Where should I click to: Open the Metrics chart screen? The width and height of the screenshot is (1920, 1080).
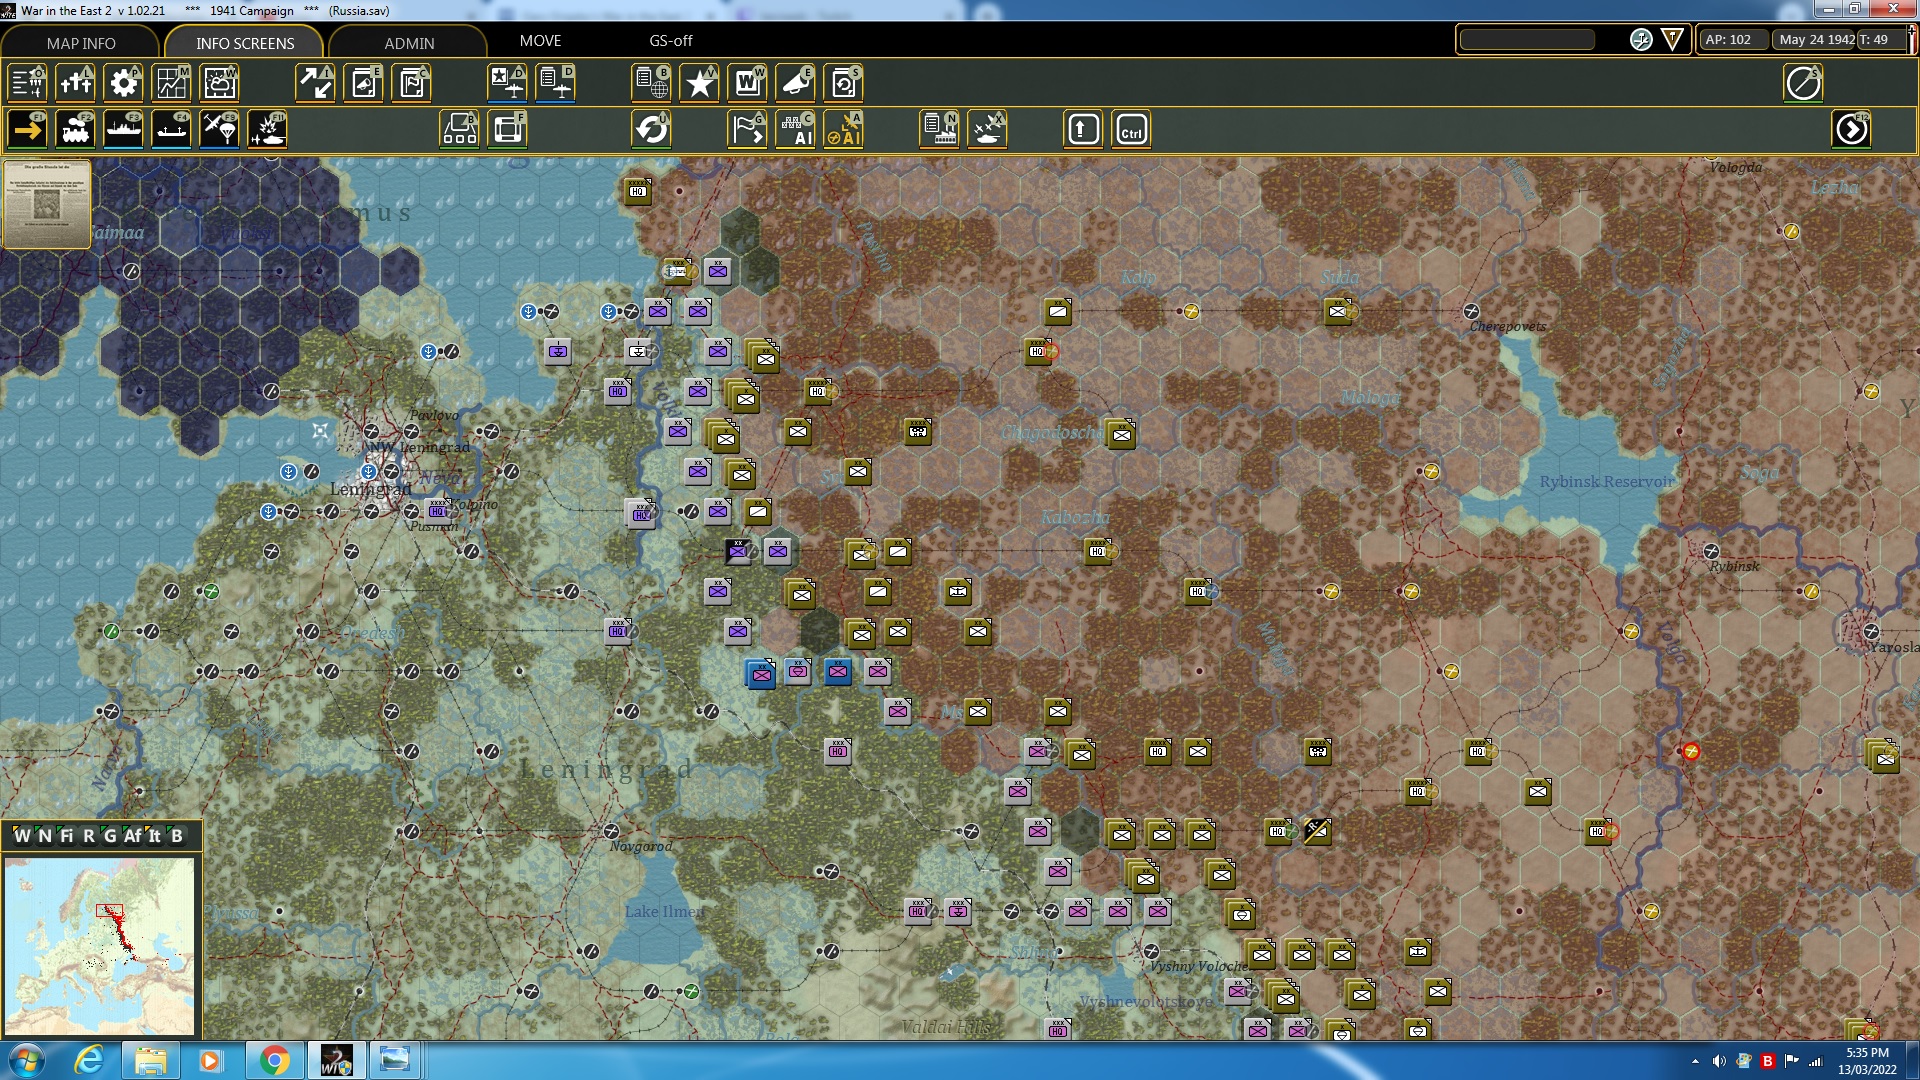172,83
